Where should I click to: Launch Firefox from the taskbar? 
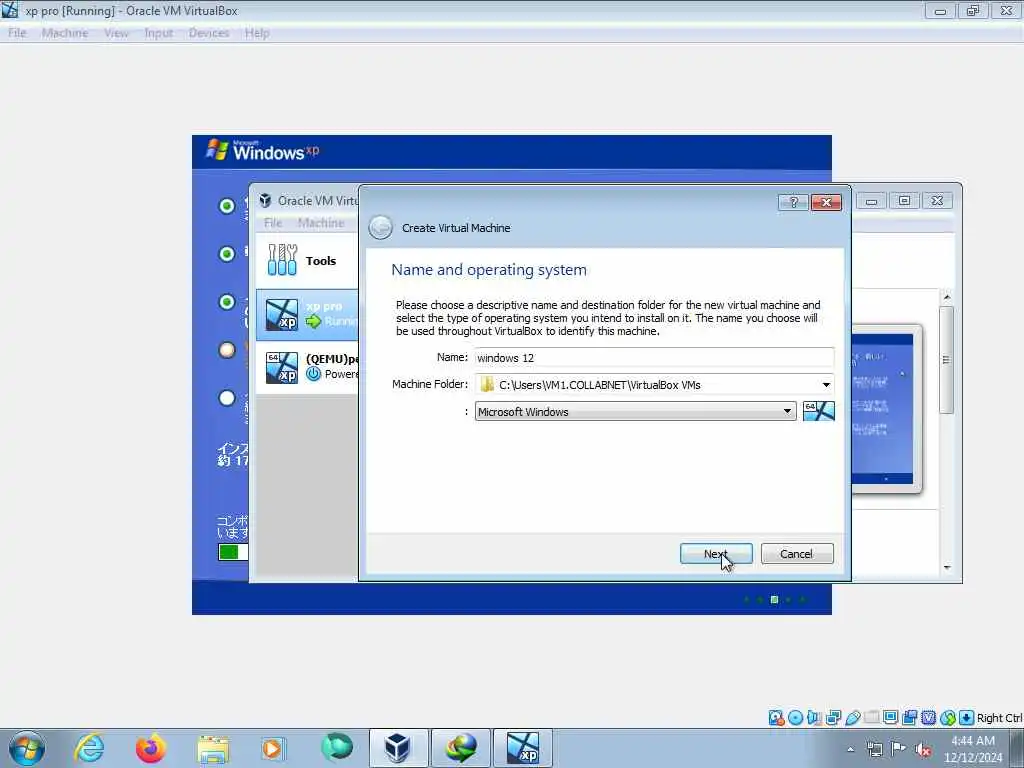[x=151, y=748]
